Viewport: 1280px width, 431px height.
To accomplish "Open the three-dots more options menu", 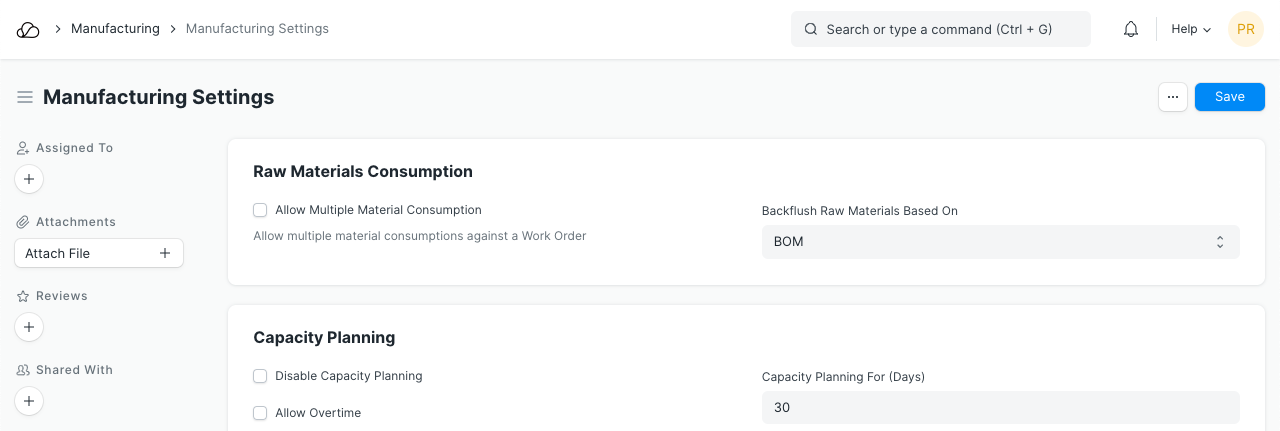I will click(x=1173, y=97).
